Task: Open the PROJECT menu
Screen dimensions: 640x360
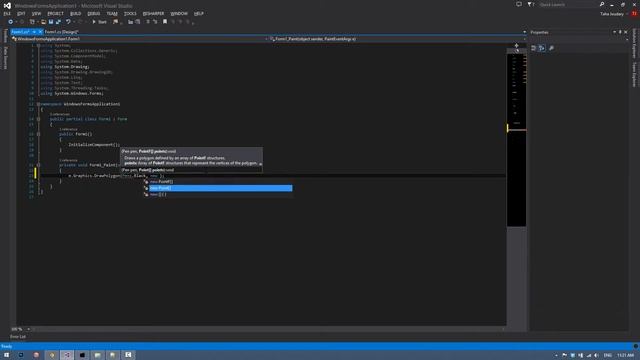Action: tap(55, 13)
